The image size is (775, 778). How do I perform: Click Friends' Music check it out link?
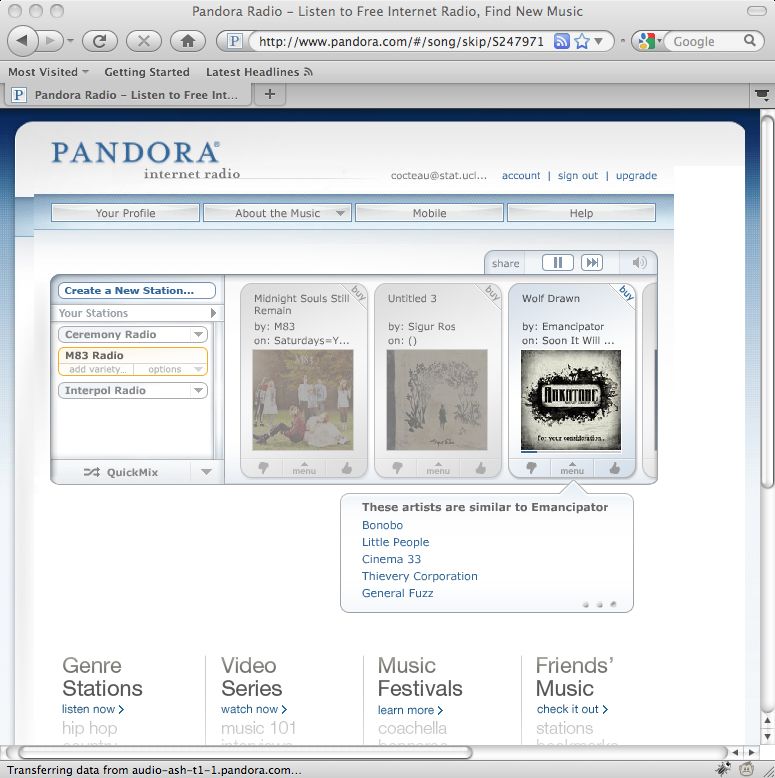tap(572, 709)
